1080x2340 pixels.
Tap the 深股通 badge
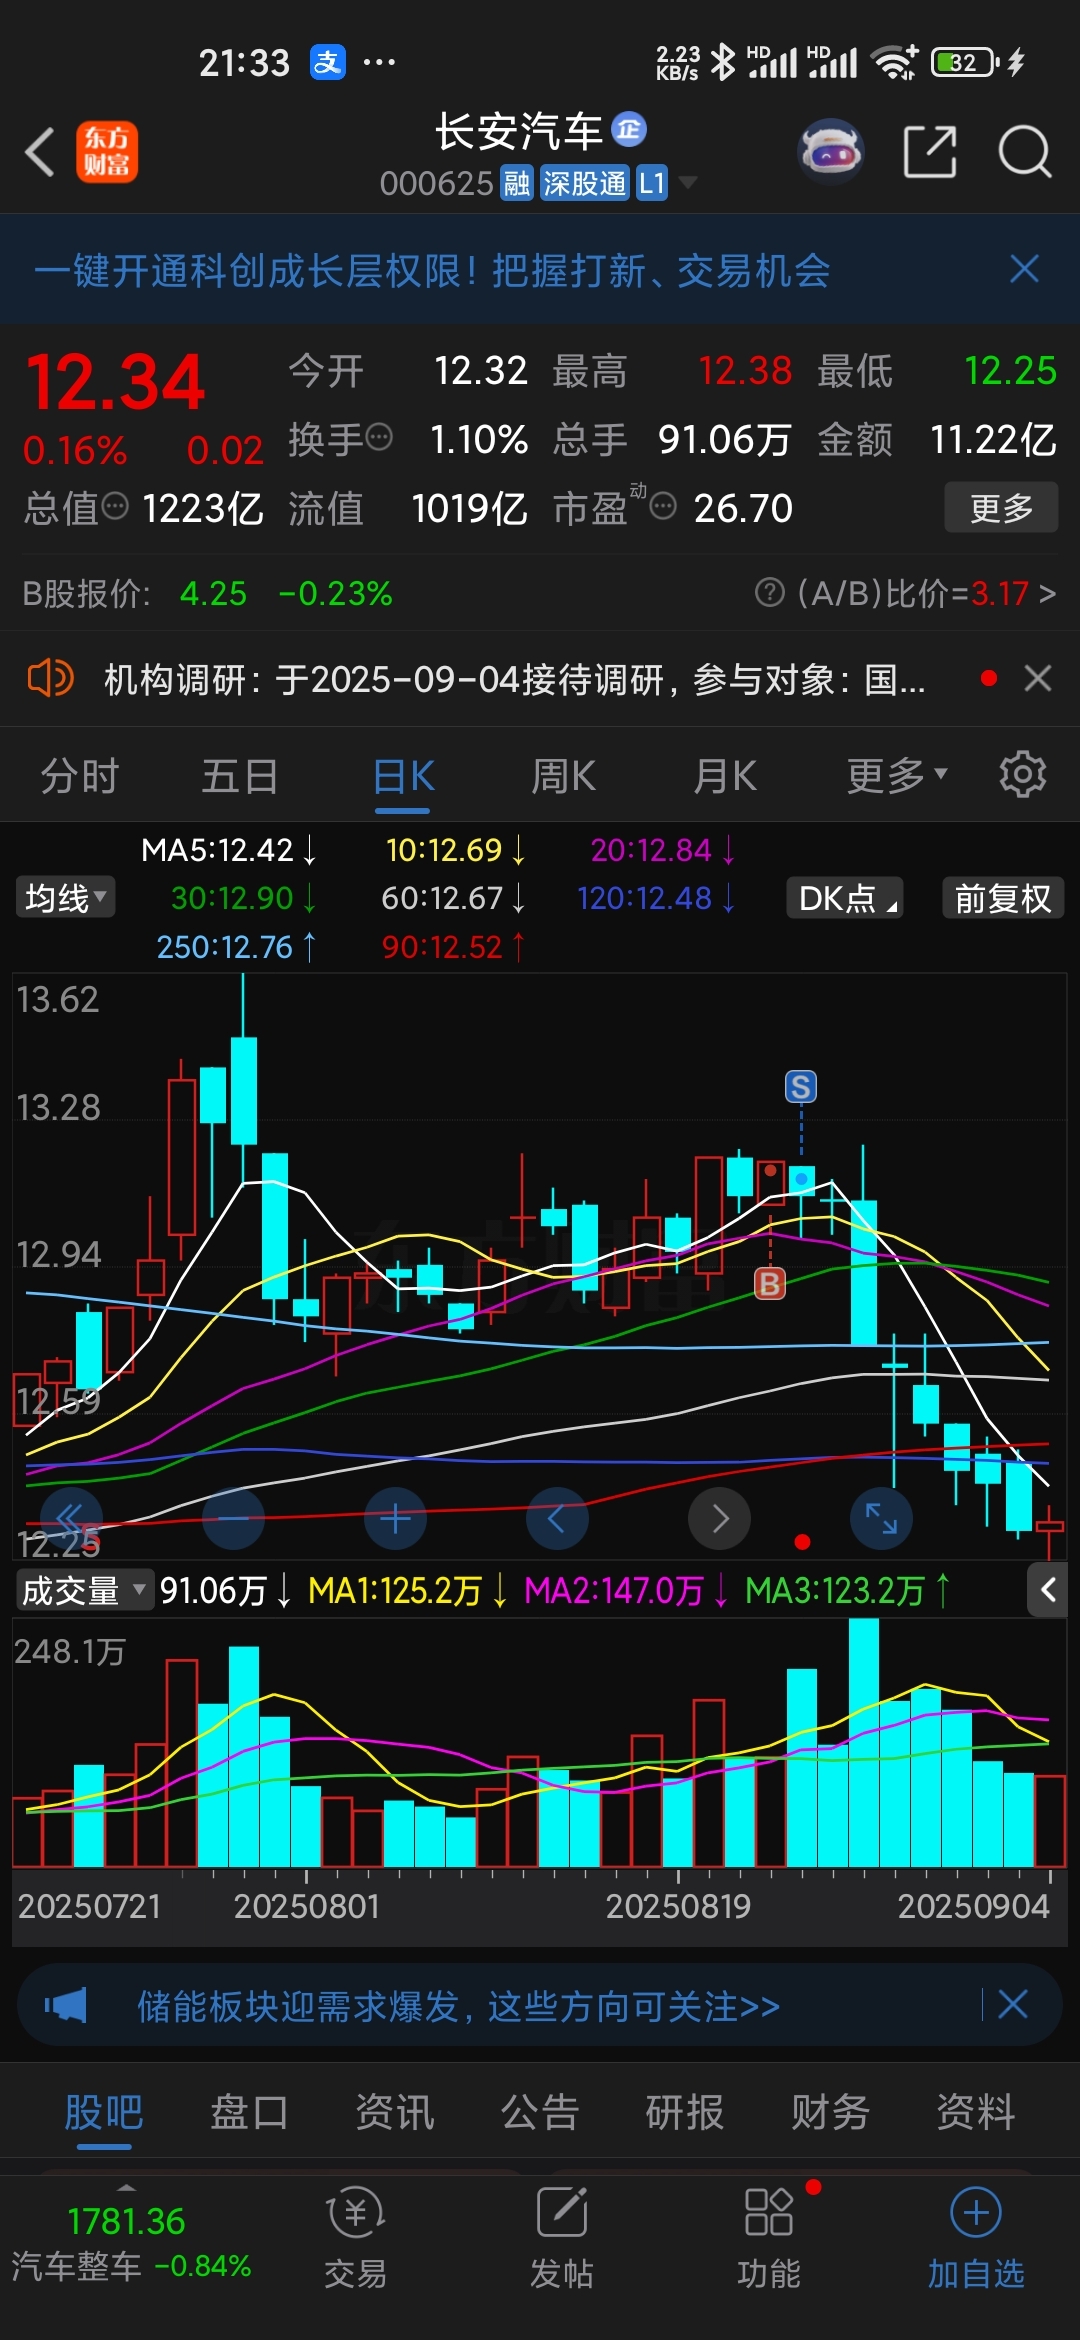tap(584, 183)
